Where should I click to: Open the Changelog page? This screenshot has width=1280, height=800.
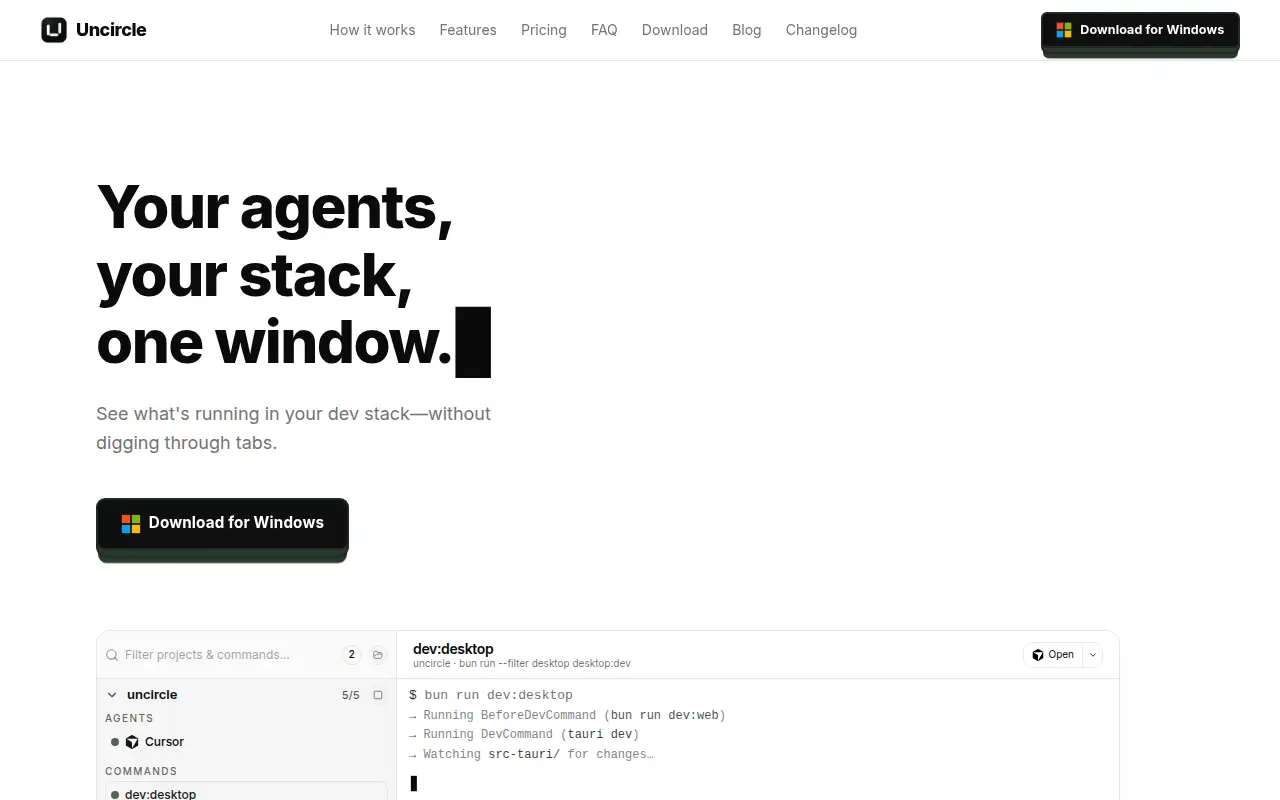(821, 30)
